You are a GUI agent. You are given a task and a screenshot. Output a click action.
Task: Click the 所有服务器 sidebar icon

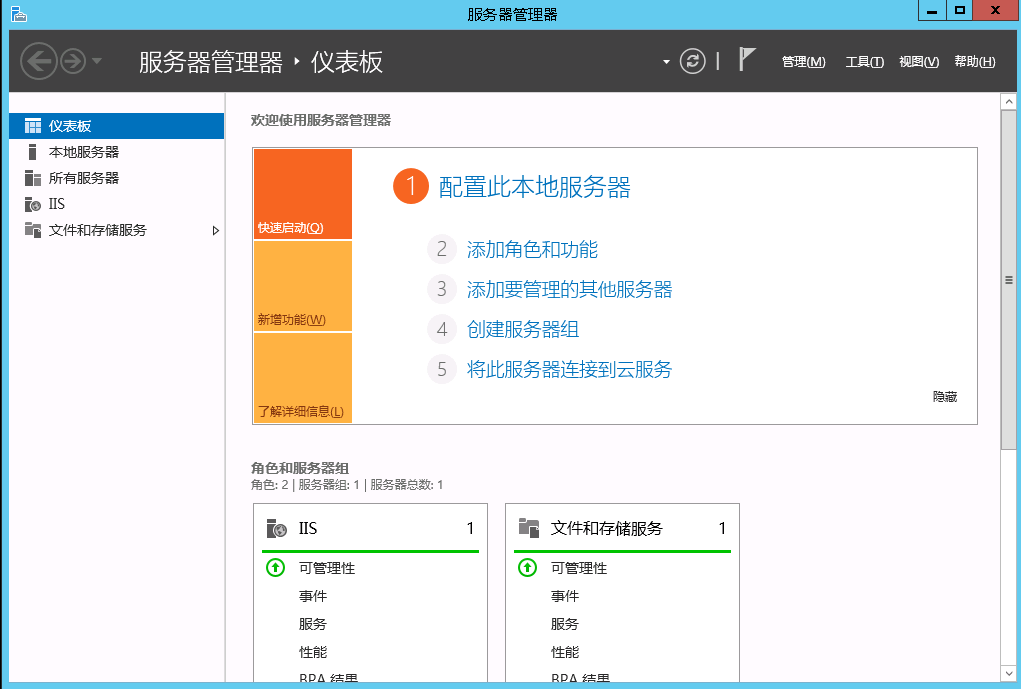(x=33, y=178)
